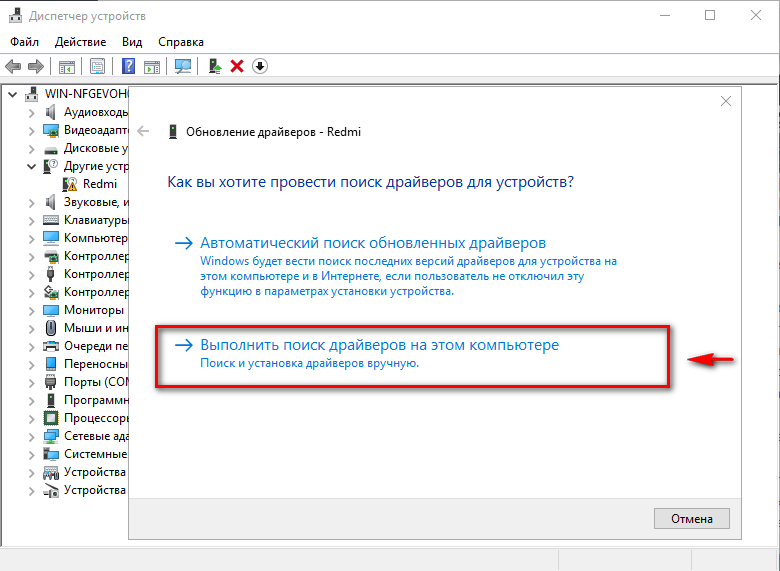Viewport: 780px width, 571px height.
Task: Expand the Клавиатуры category
Action: coord(31,220)
